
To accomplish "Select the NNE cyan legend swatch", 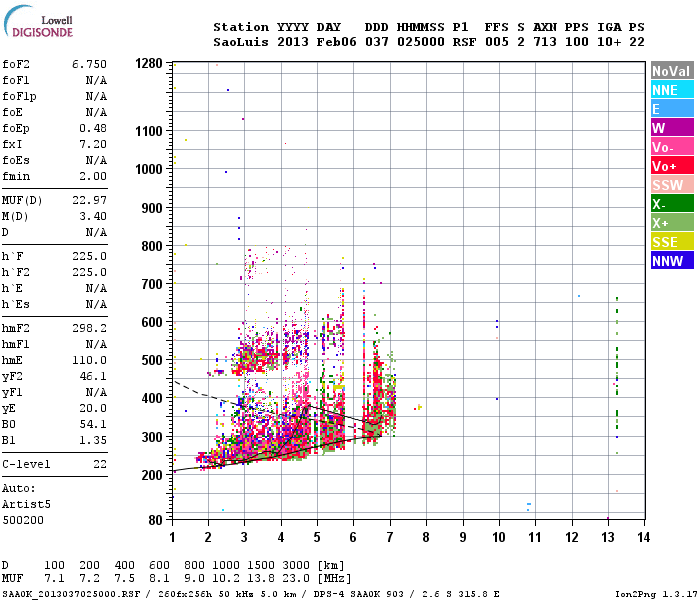I will [x=672, y=90].
